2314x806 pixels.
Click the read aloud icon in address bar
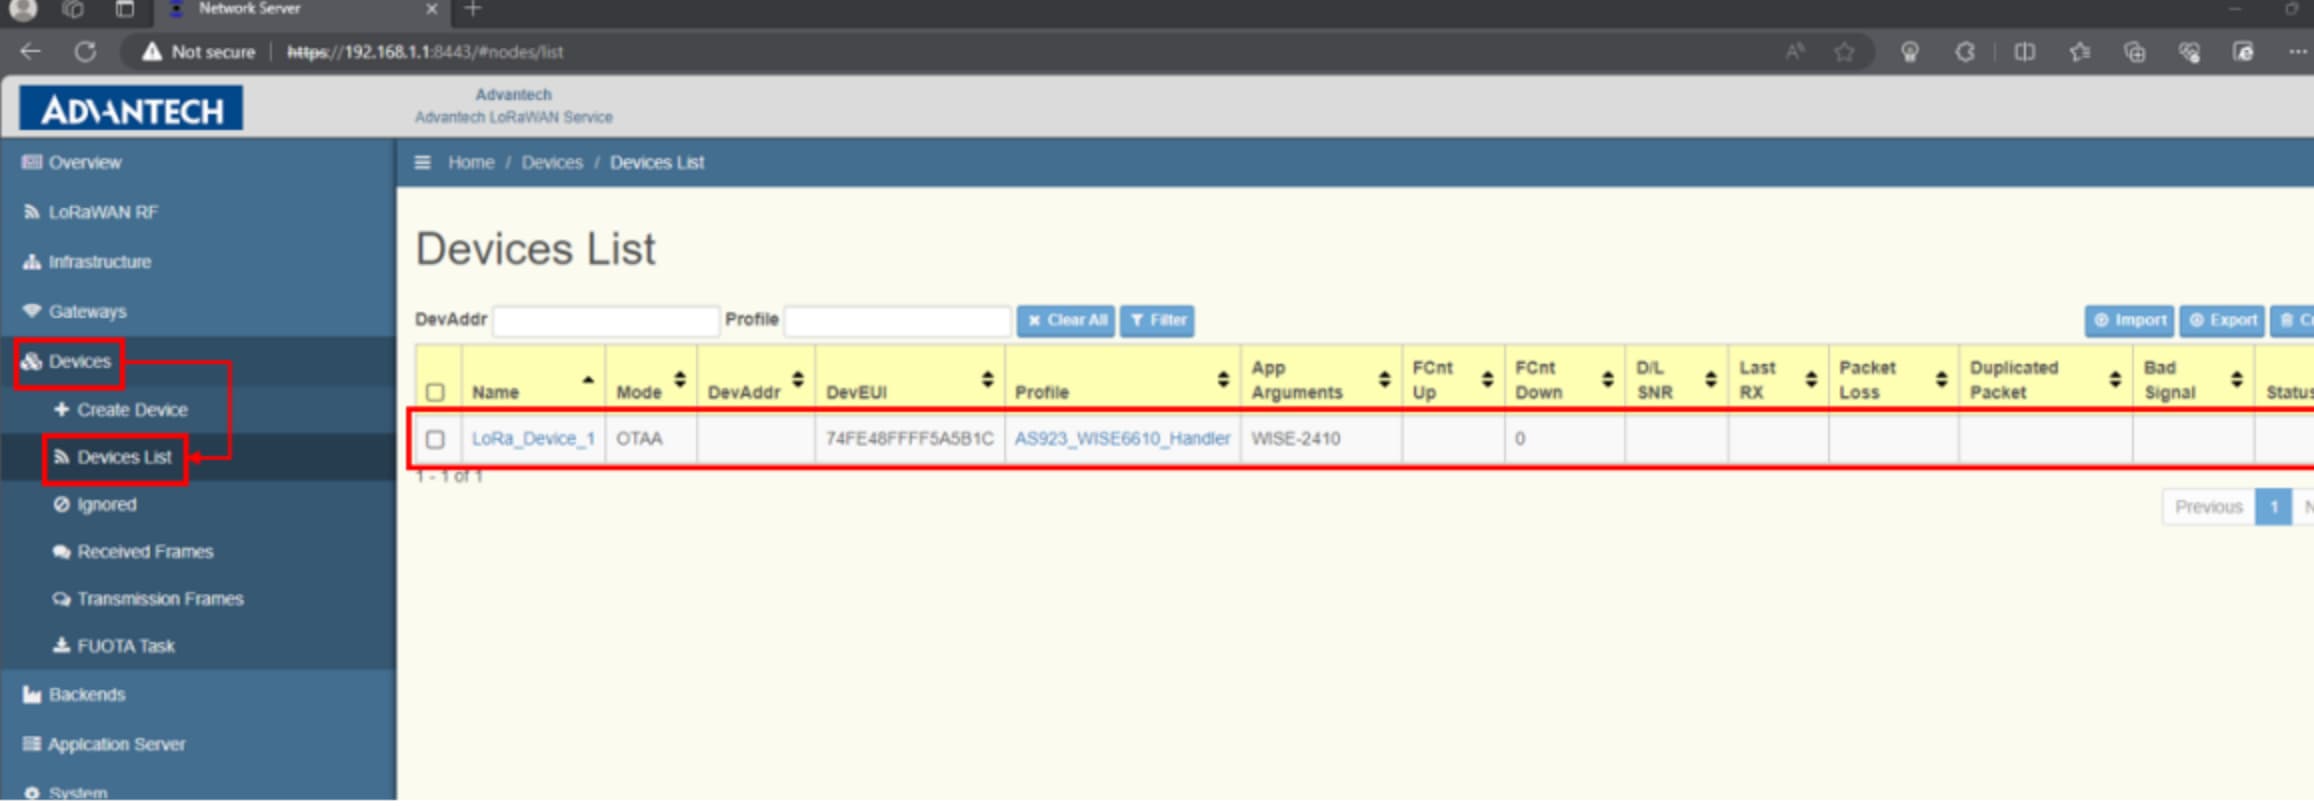tap(1795, 52)
